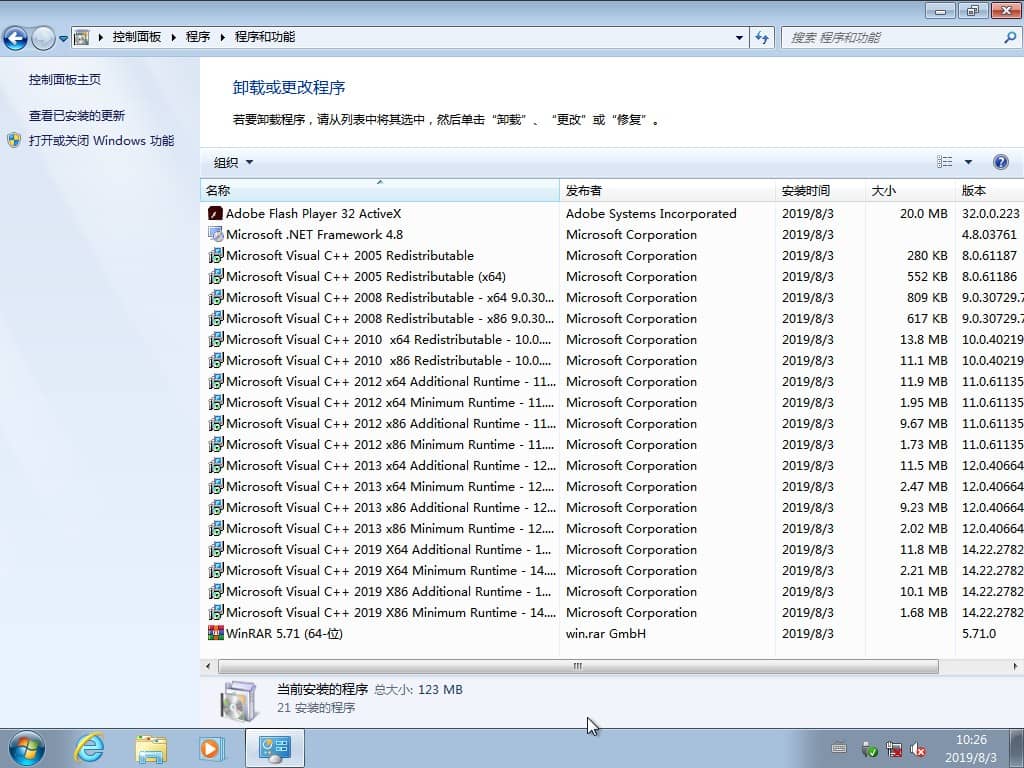Open the 组织 dropdown menu

pyautogui.click(x=233, y=163)
